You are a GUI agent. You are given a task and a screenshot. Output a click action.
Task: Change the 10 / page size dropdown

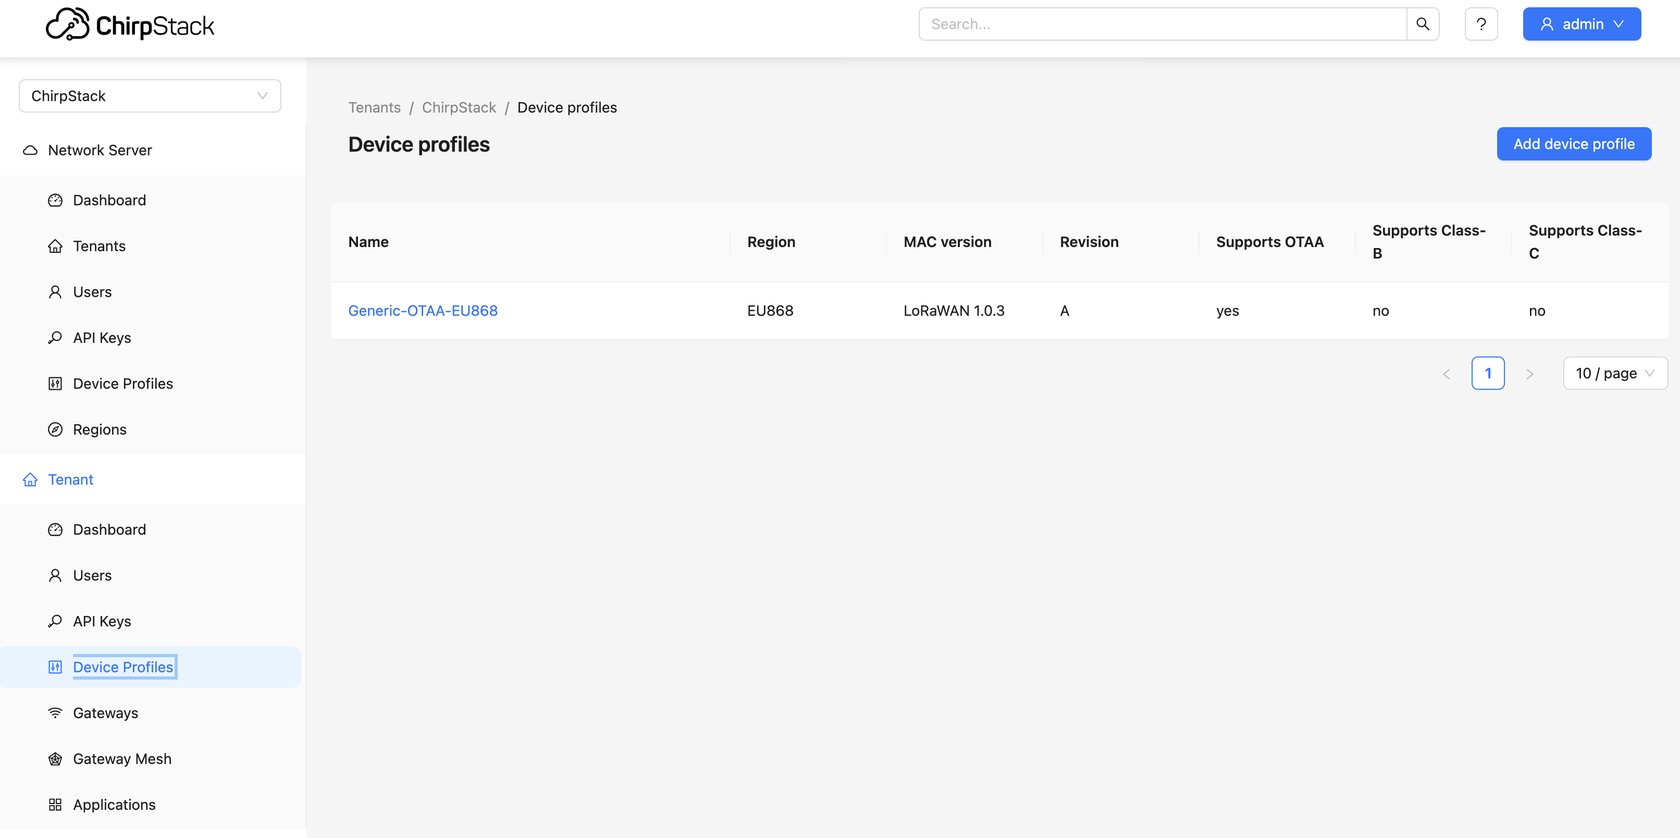[x=1615, y=373]
